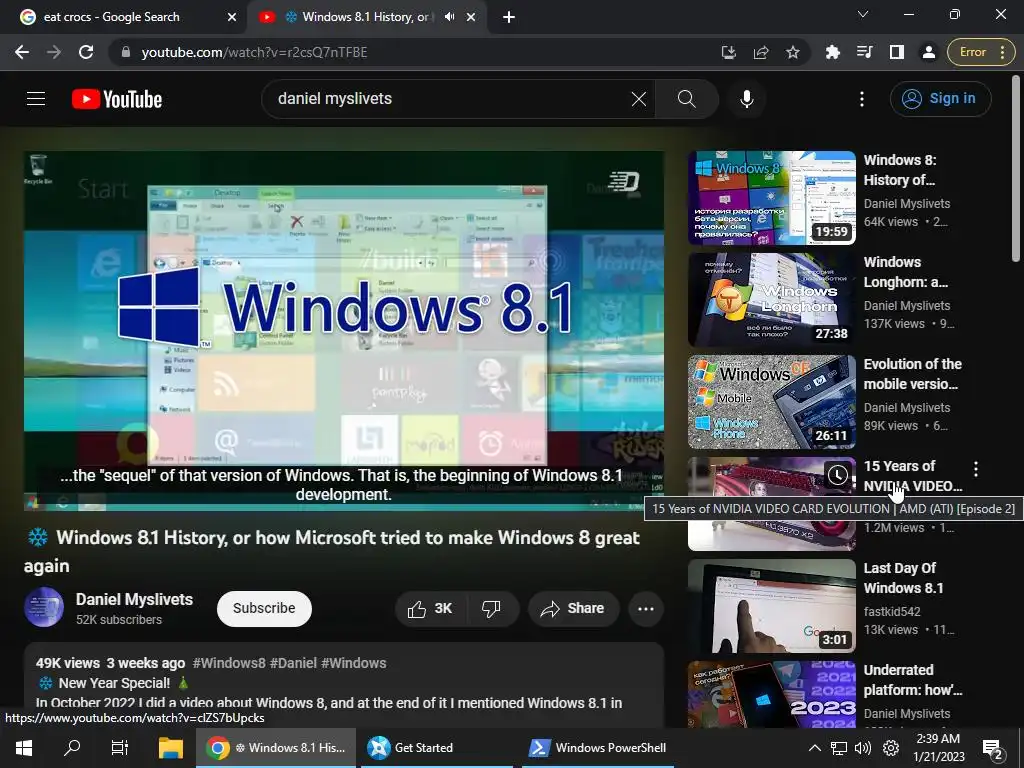
Task: Open the #Windows8 hashtag link
Action: point(229,663)
